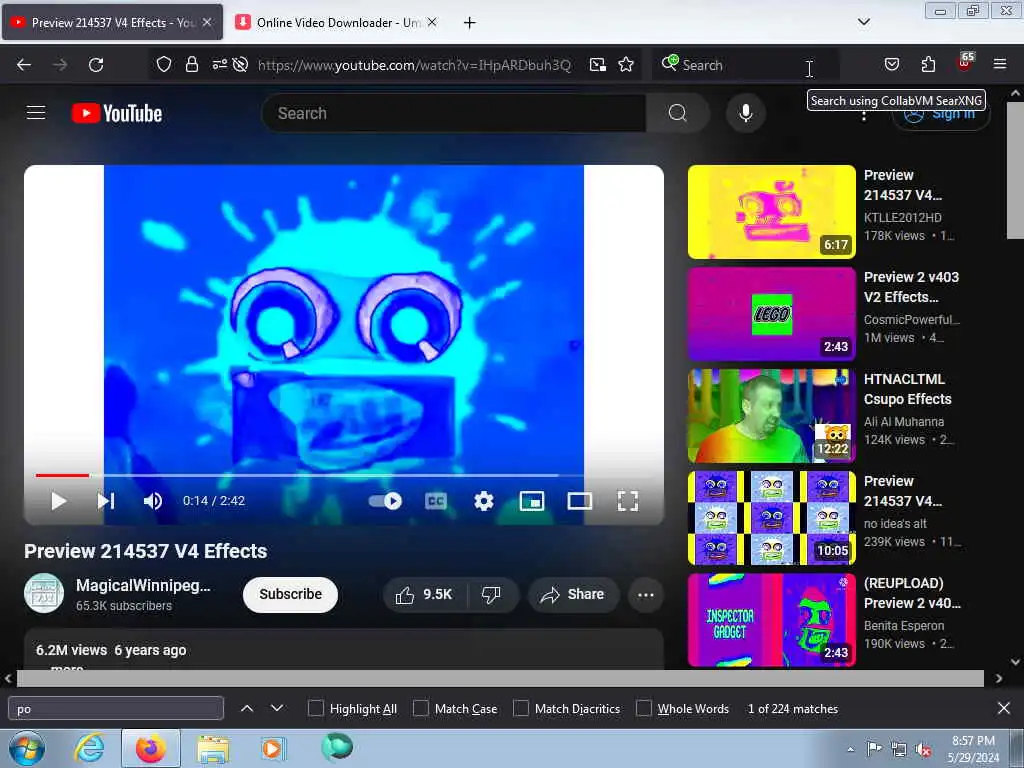Go to the YouTube home logo
Screen dimensions: 1024x768
[x=117, y=113]
